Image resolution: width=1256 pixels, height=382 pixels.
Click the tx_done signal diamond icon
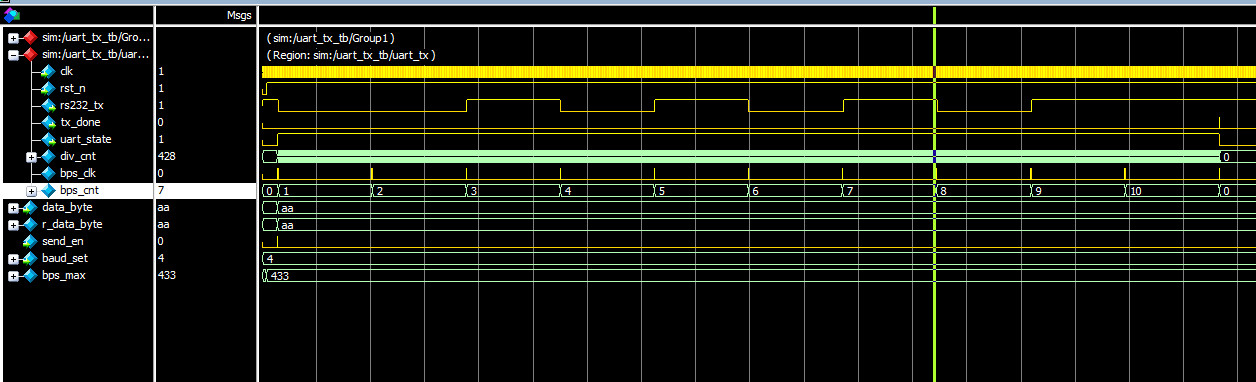click(x=48, y=122)
